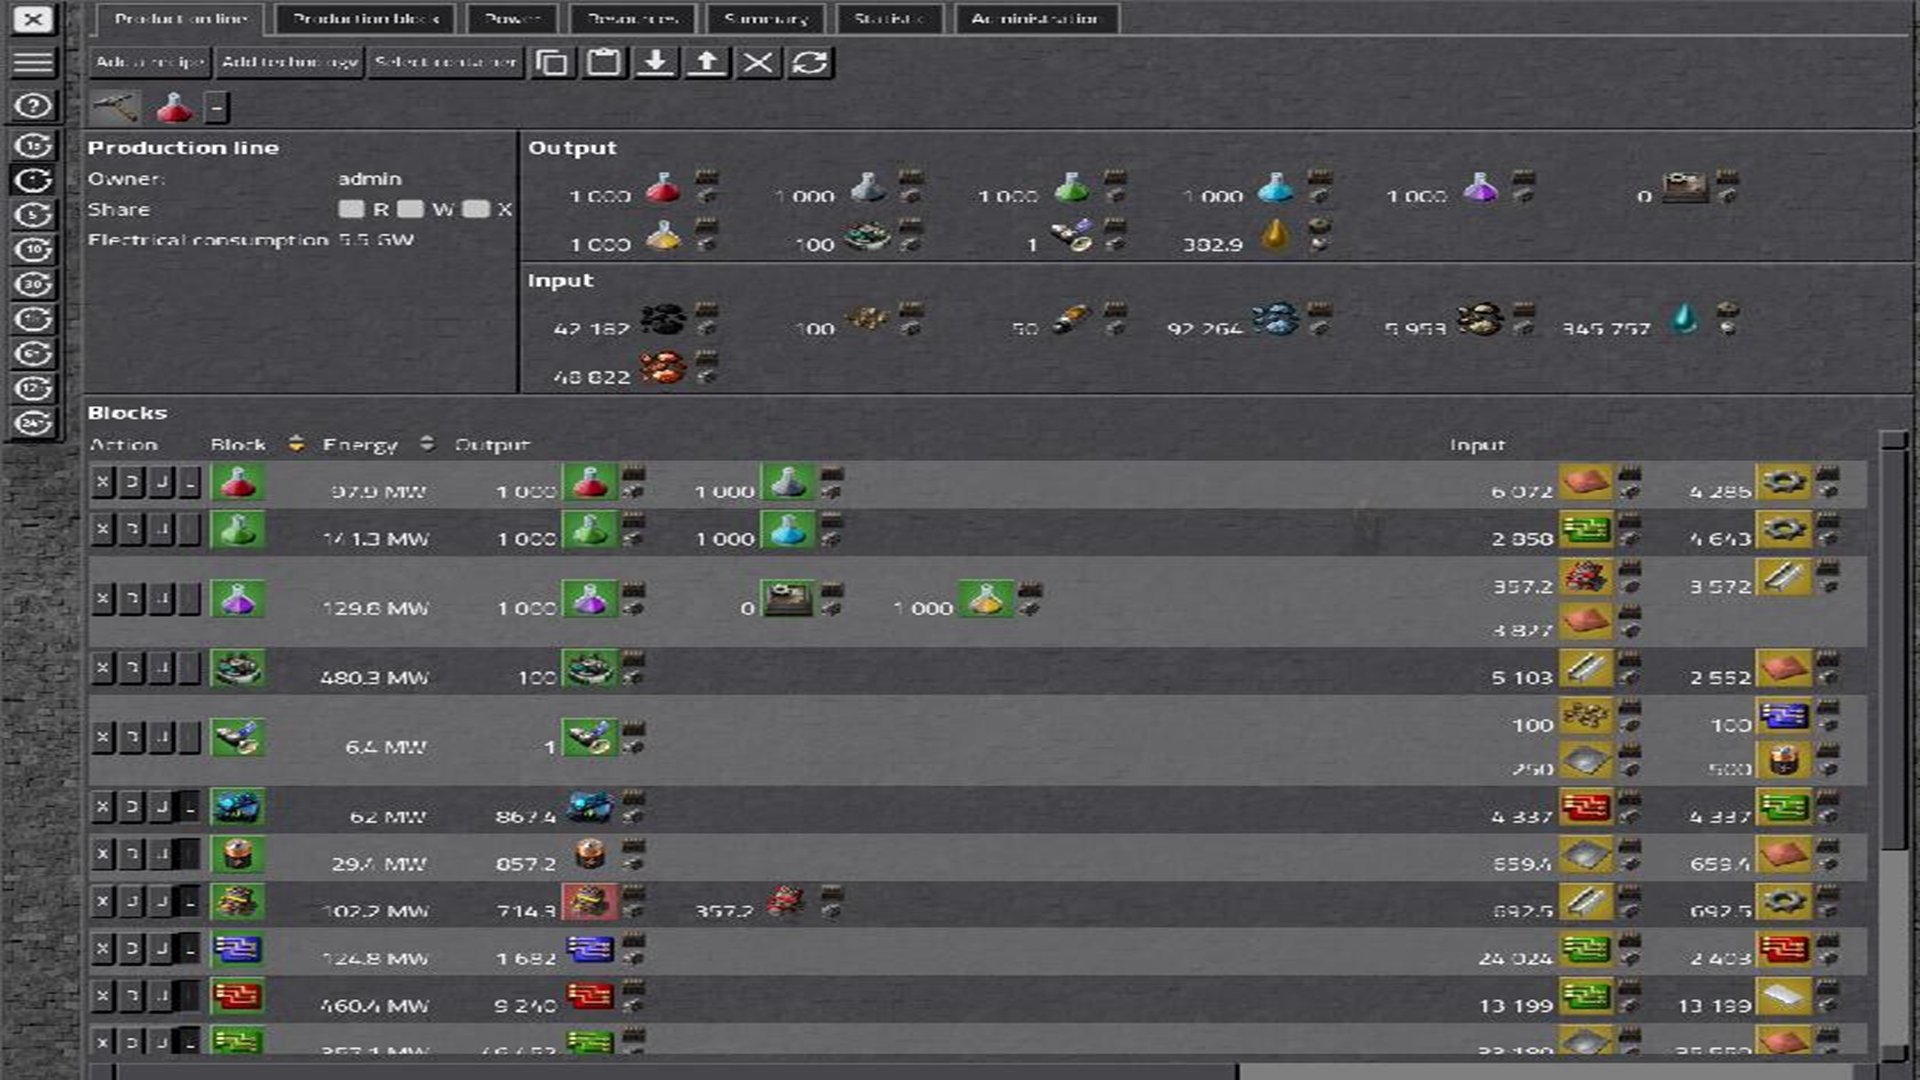The height and width of the screenshot is (1080, 1920).
Task: Switch to the Production block tab
Action: [365, 19]
